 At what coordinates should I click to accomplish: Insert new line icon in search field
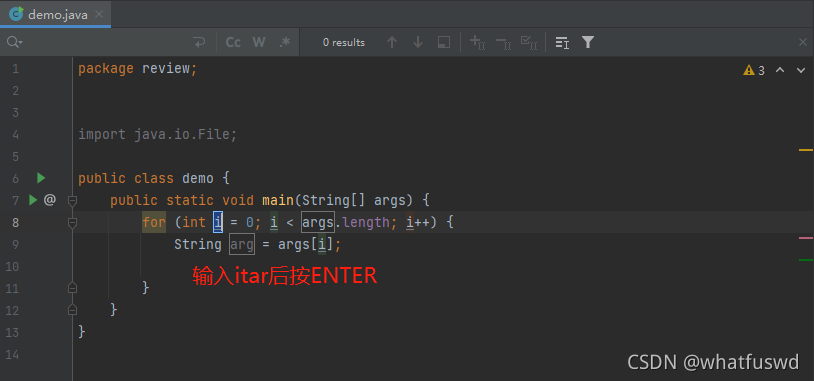199,43
